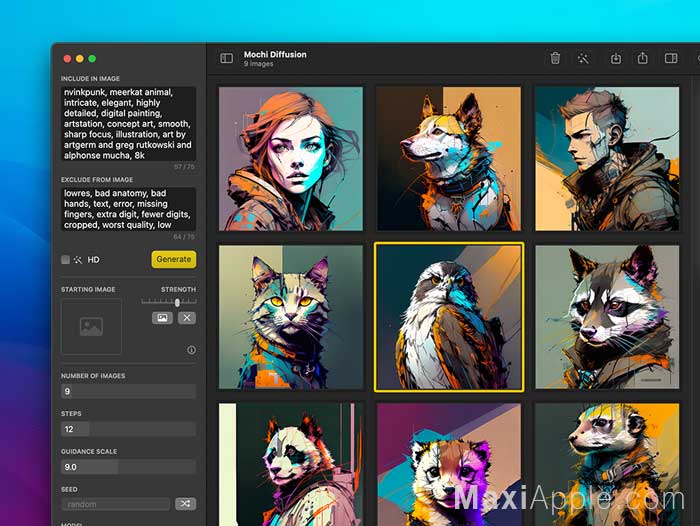Click the INCLUDE IN IMAGE label
The width and height of the screenshot is (700, 526).
[90, 79]
